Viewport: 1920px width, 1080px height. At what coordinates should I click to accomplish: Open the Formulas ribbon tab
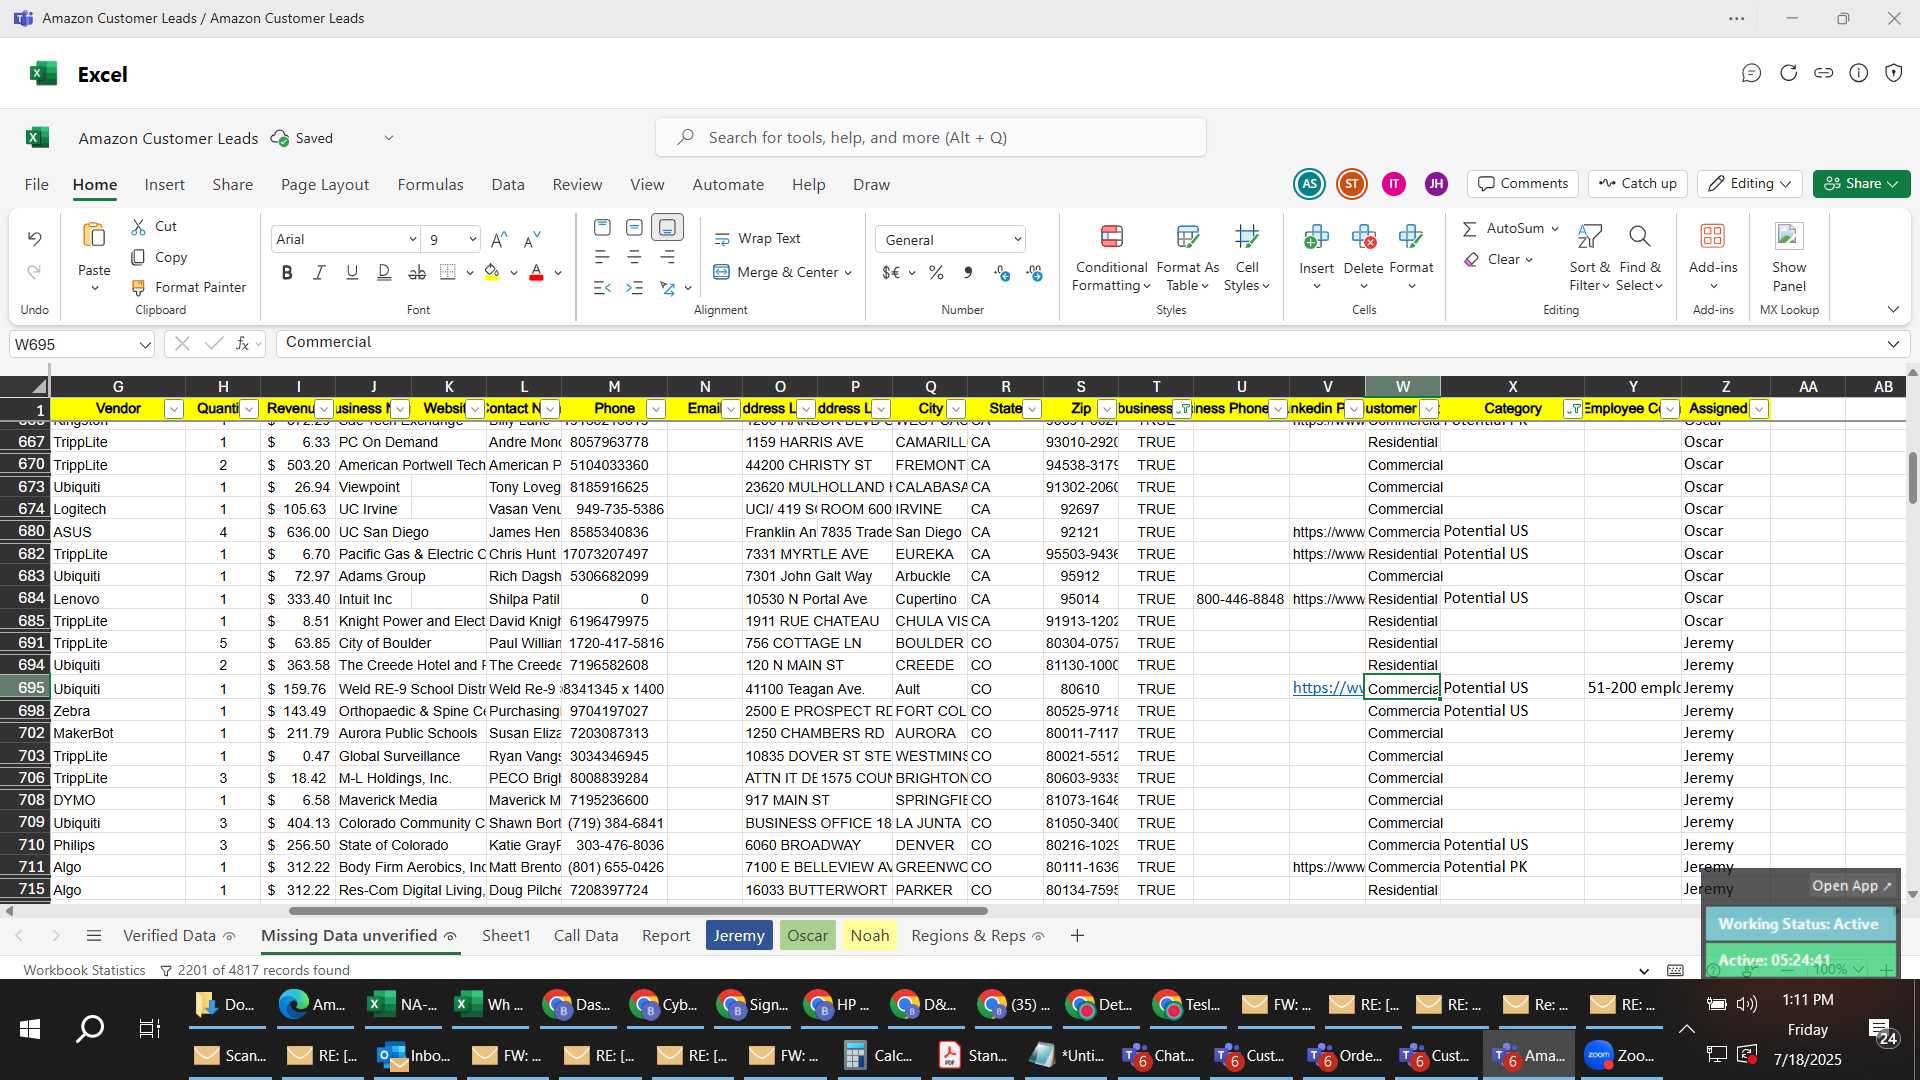click(x=430, y=185)
